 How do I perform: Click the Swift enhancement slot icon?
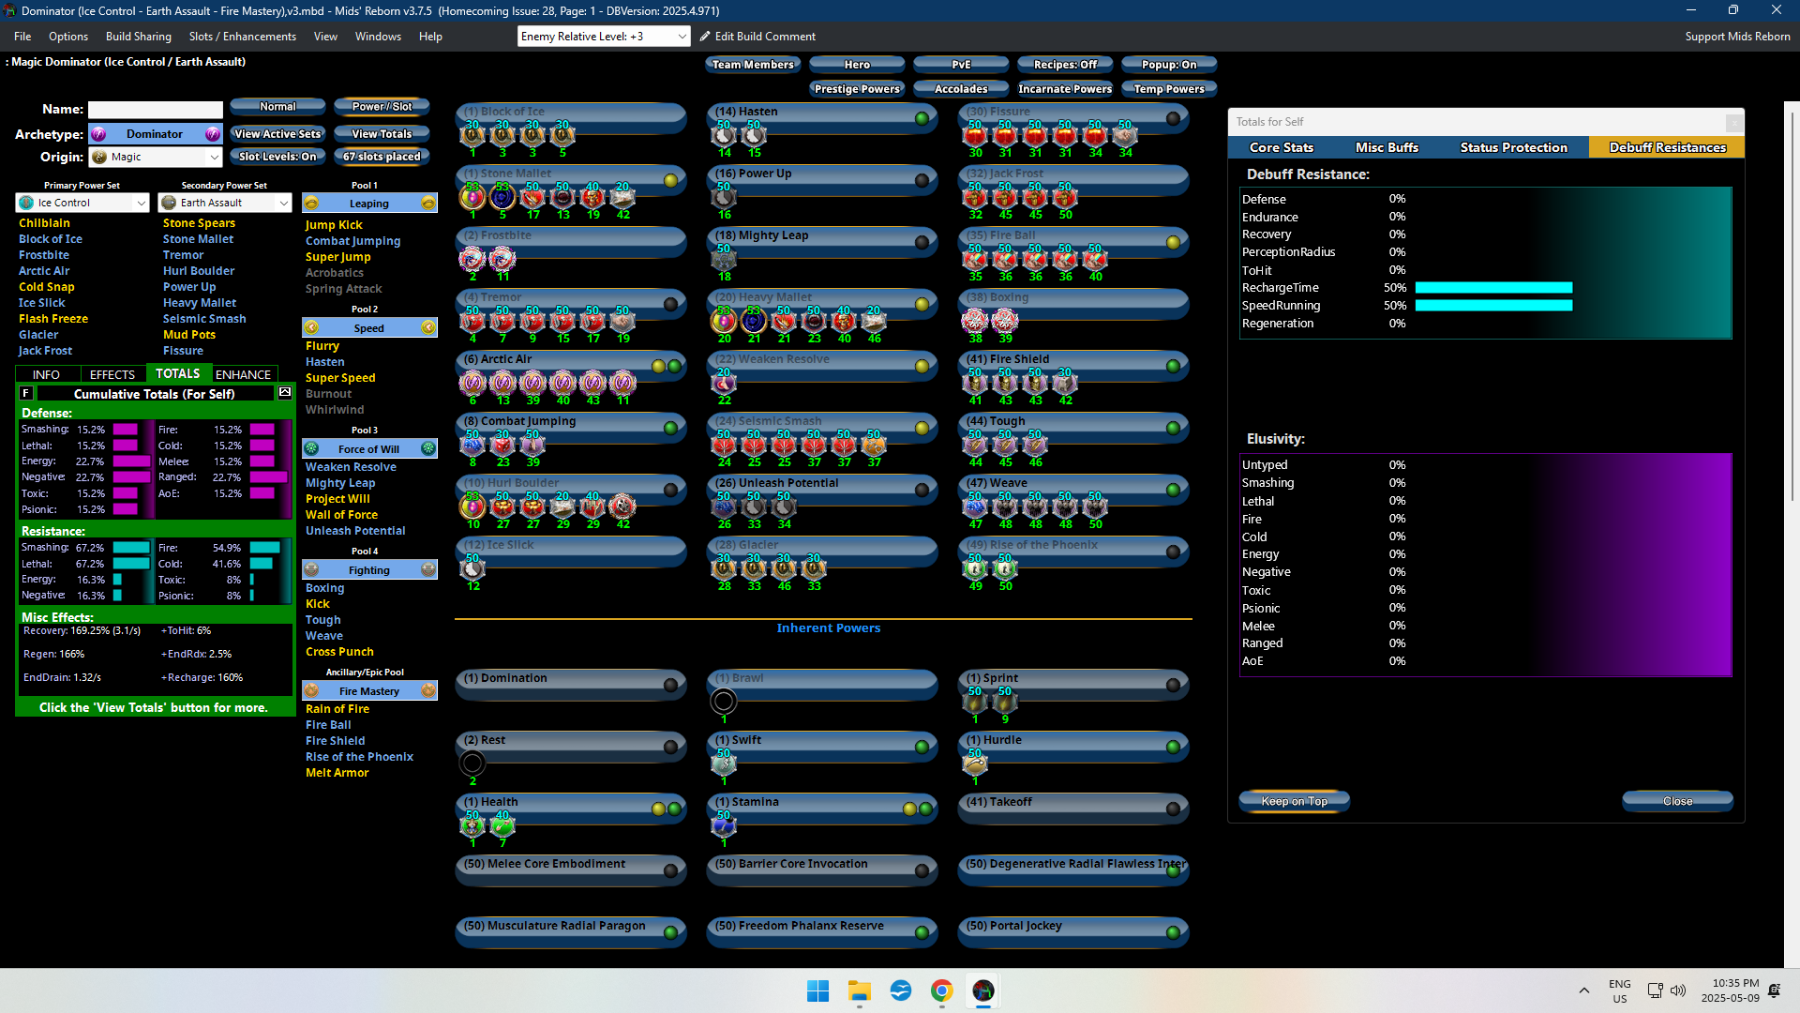point(724,764)
